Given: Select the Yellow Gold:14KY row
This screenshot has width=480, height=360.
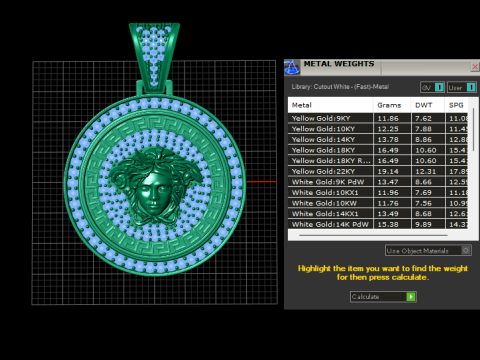Looking at the screenshot, I should pos(378,140).
